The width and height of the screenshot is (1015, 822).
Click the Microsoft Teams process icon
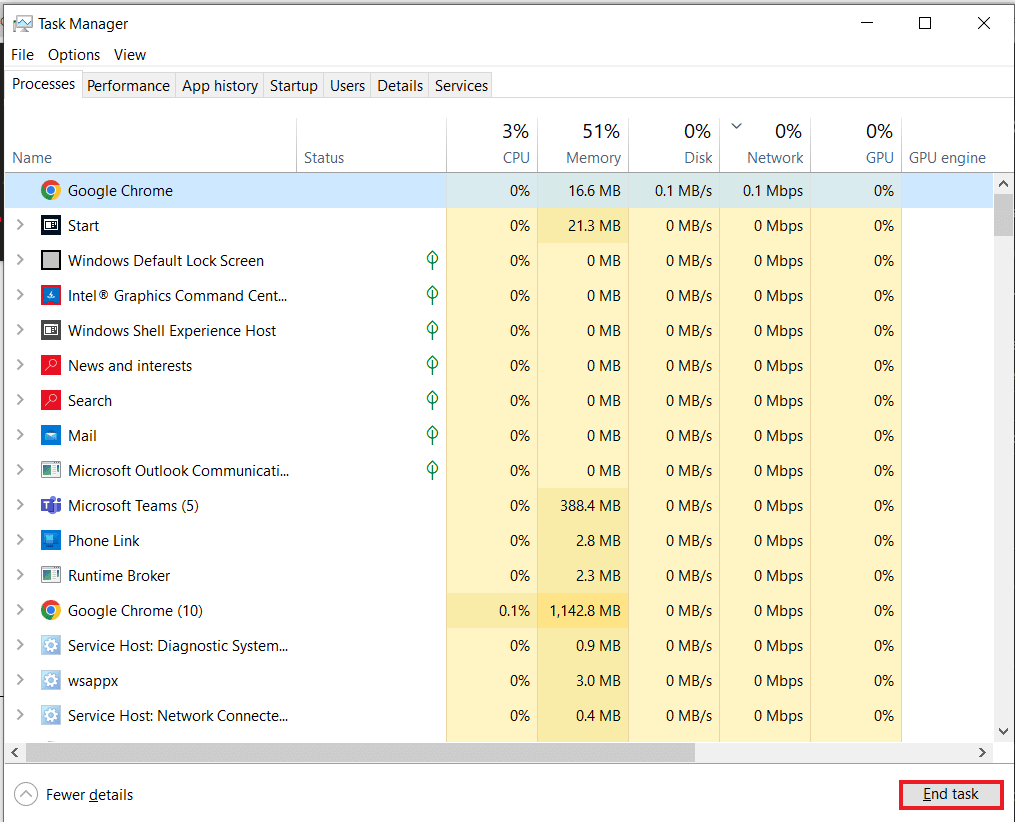coord(51,506)
